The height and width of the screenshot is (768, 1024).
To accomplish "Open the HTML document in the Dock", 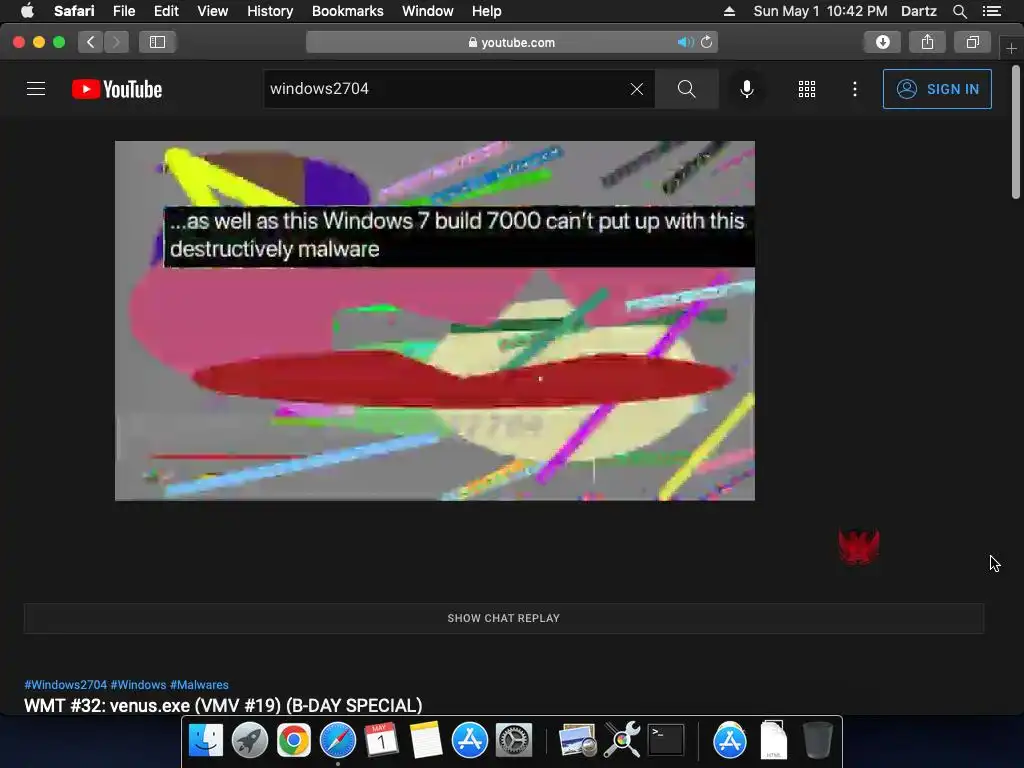I will click(x=774, y=740).
